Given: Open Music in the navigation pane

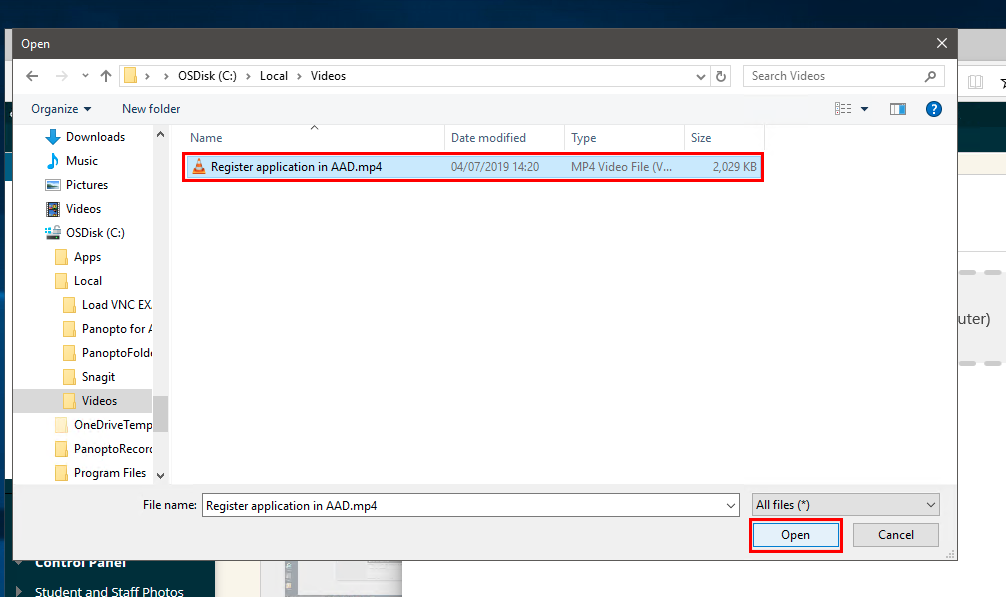Looking at the screenshot, I should coord(81,161).
